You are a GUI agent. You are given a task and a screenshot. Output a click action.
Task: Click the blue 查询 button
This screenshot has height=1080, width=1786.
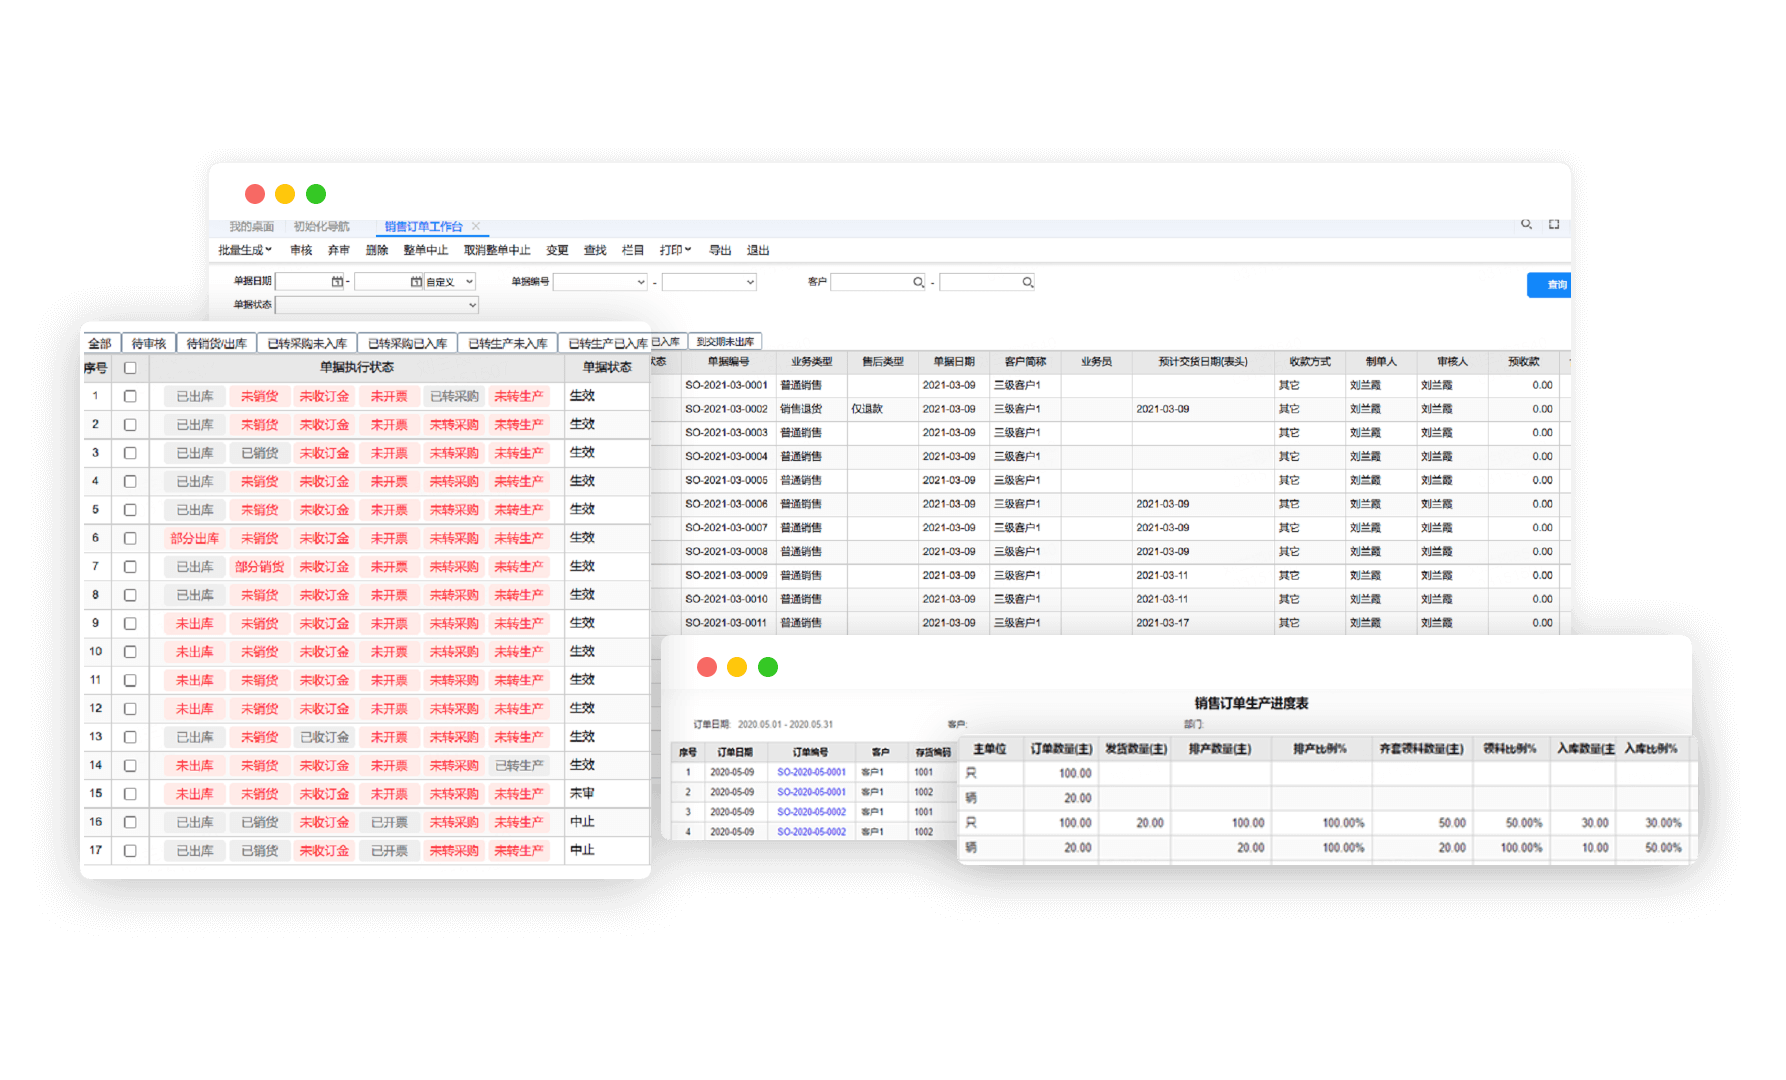(1550, 285)
